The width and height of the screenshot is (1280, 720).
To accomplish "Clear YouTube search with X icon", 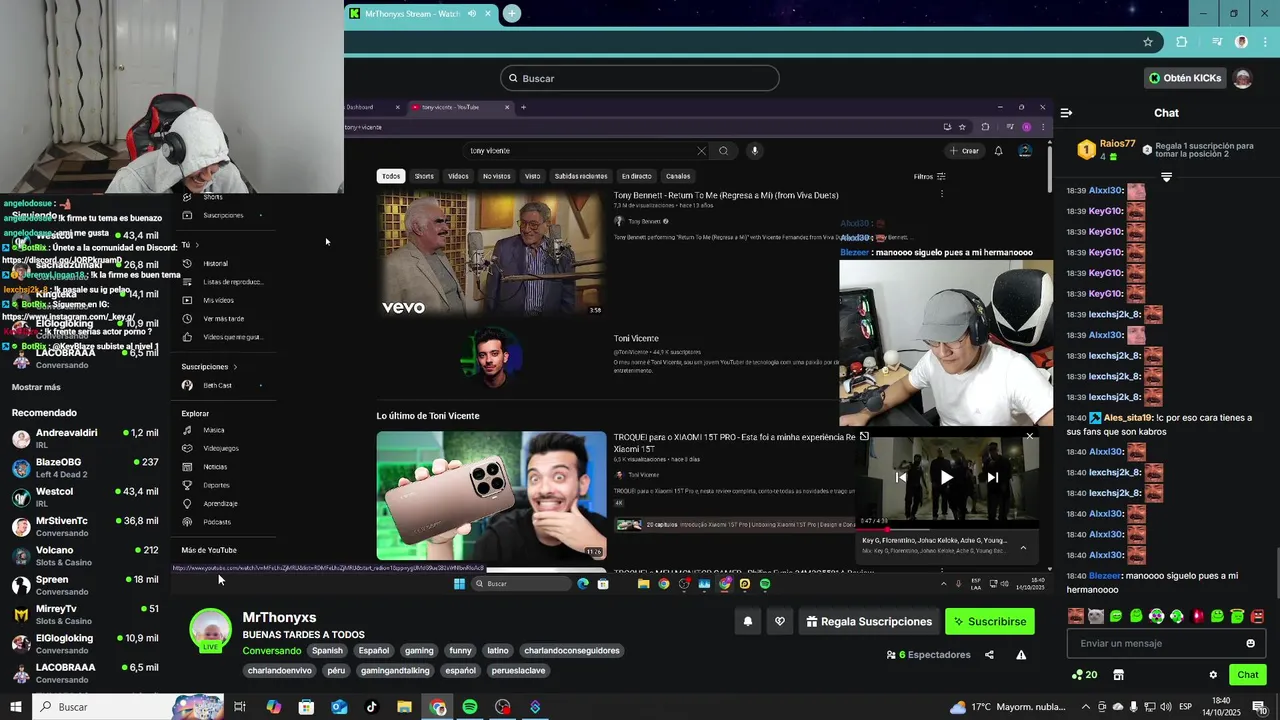I will pyautogui.click(x=701, y=151).
